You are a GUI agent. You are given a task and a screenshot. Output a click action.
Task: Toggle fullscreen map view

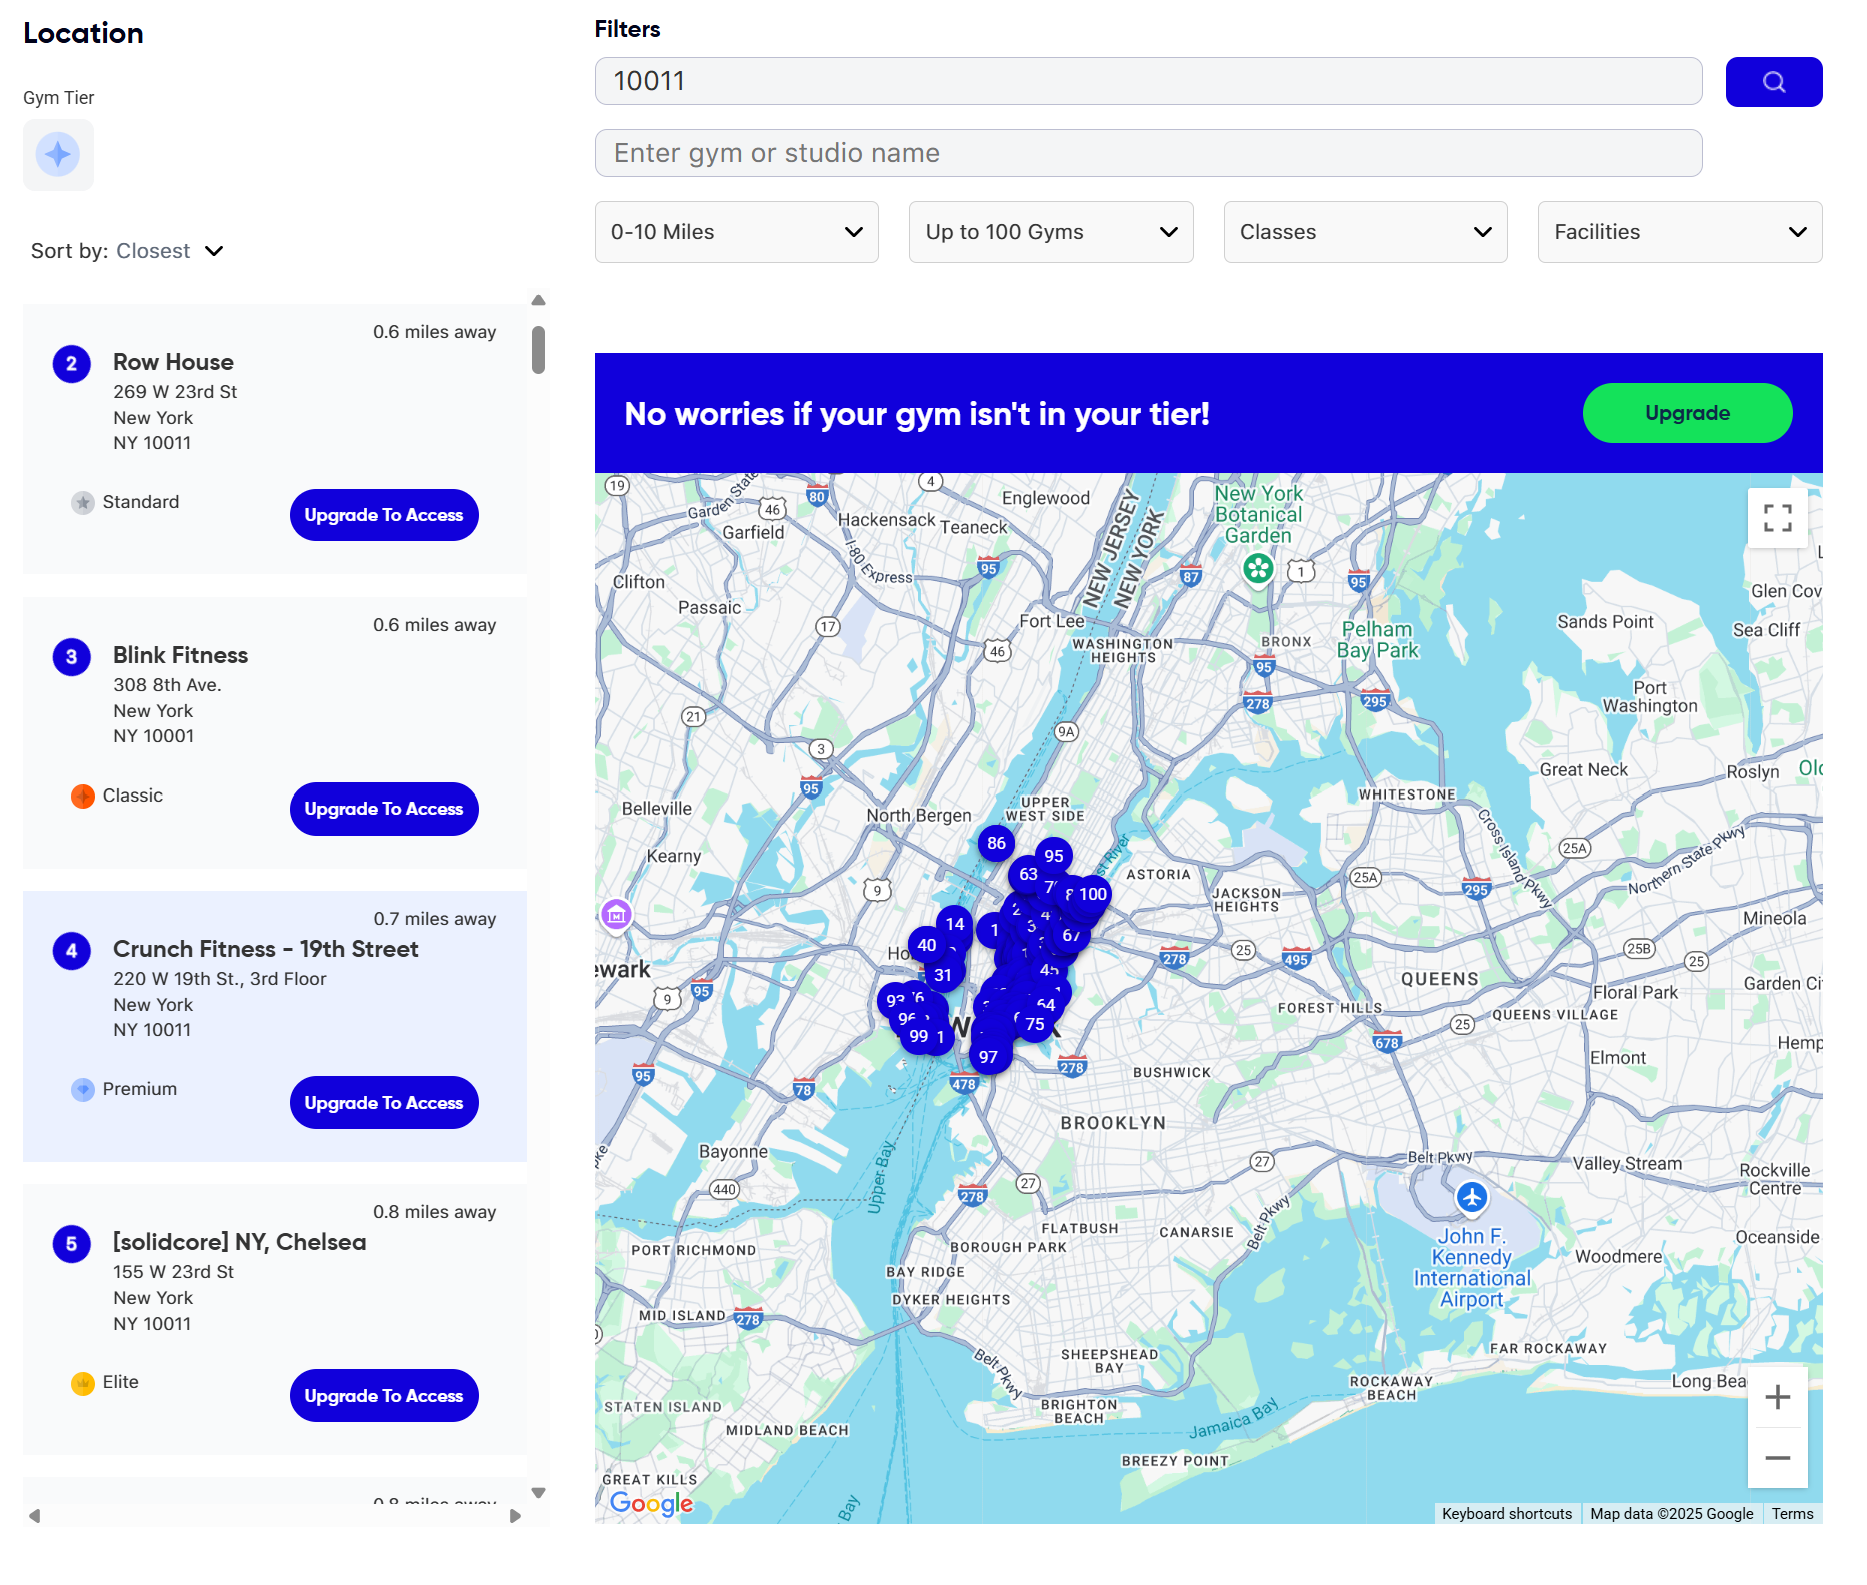1777,518
